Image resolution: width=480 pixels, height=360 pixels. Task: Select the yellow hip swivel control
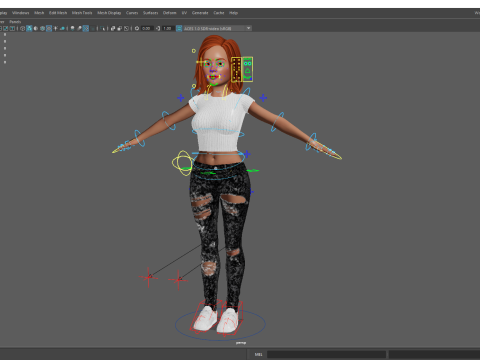pos(182,163)
